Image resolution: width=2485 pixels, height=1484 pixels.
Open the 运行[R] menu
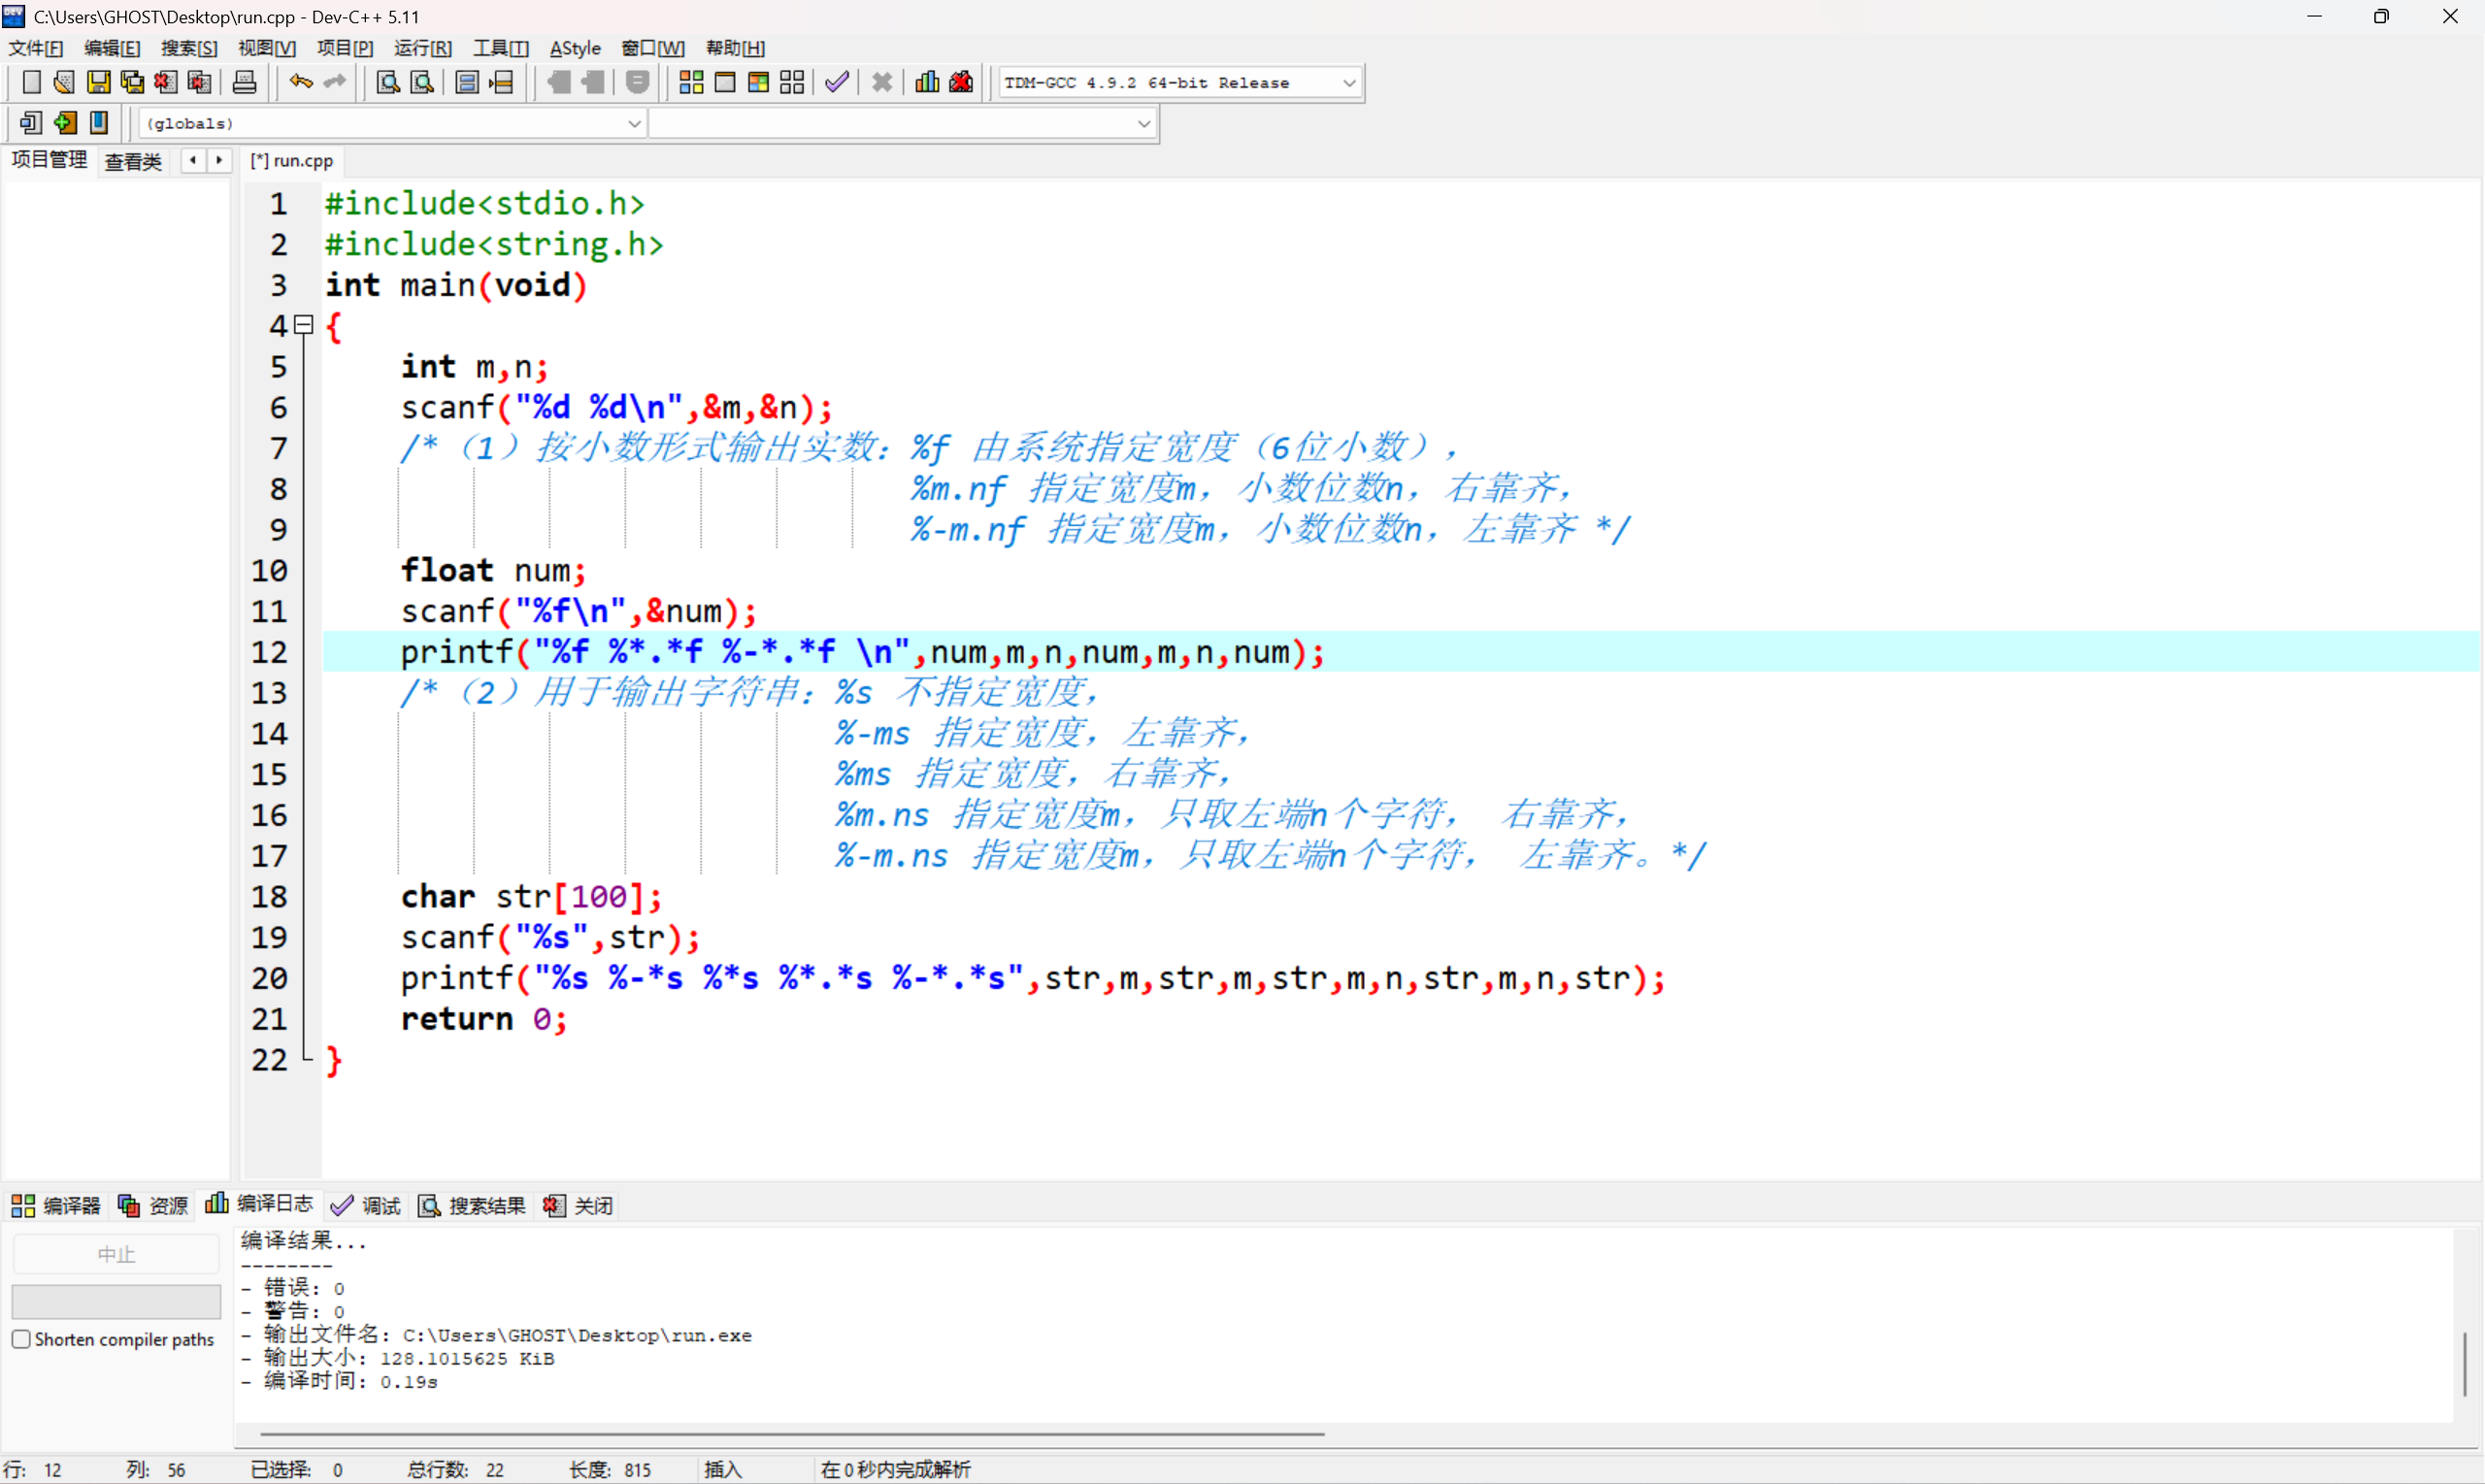[x=422, y=48]
